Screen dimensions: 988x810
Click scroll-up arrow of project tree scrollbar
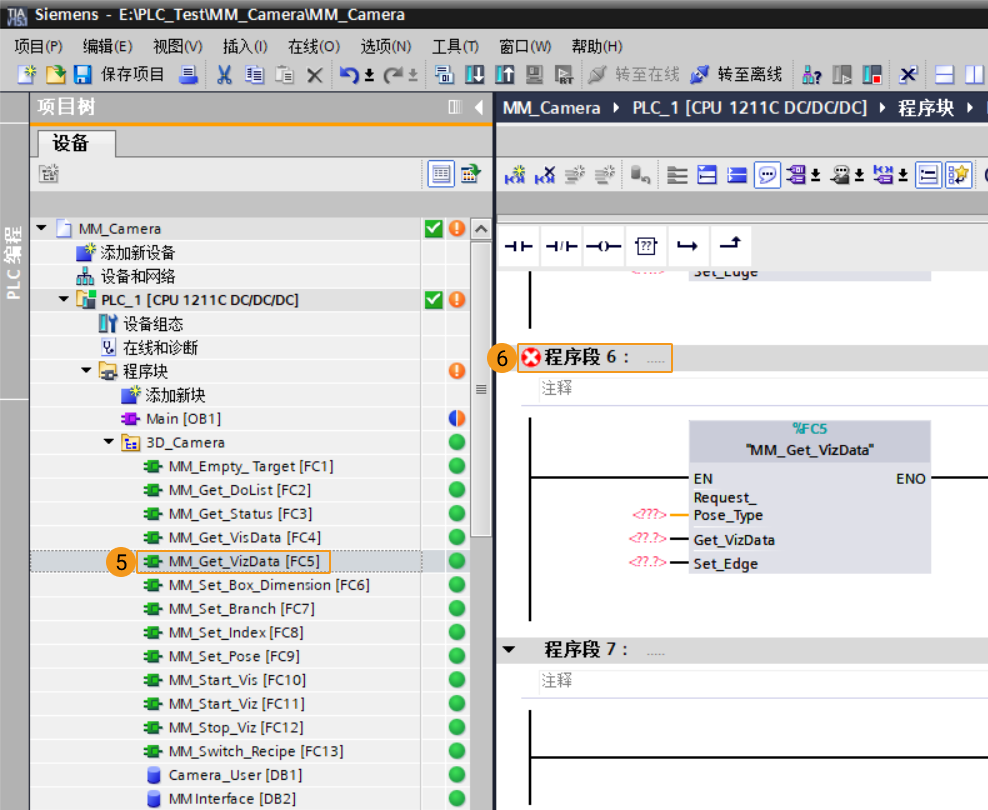tap(481, 229)
